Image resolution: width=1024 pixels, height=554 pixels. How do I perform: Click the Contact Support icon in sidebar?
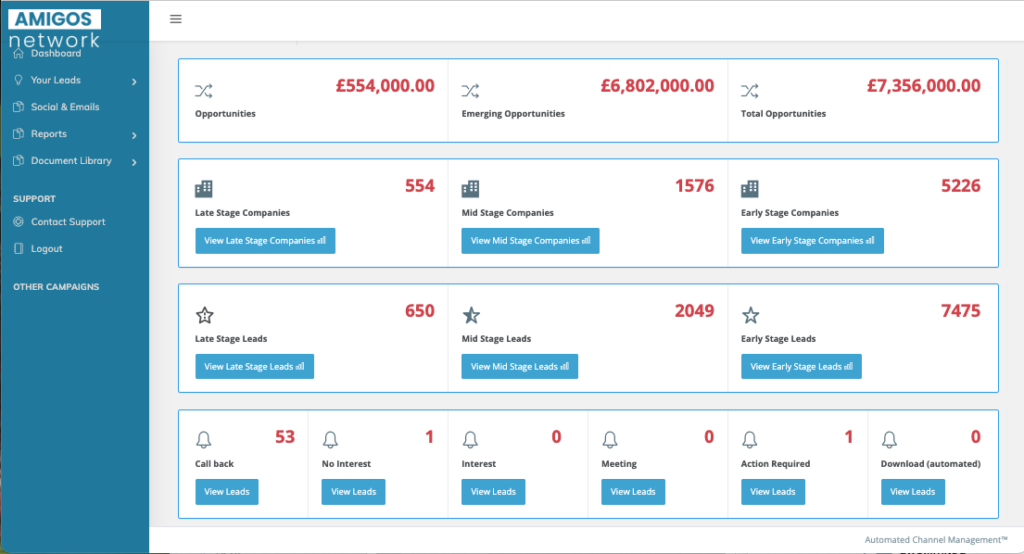(19, 222)
